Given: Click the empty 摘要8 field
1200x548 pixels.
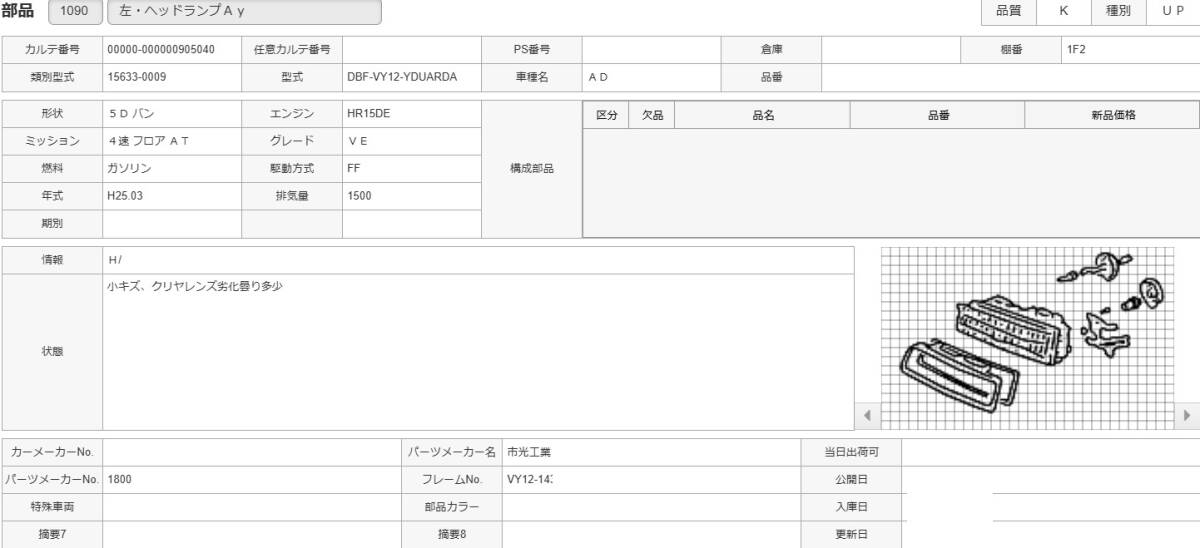Looking at the screenshot, I should click(652, 534).
